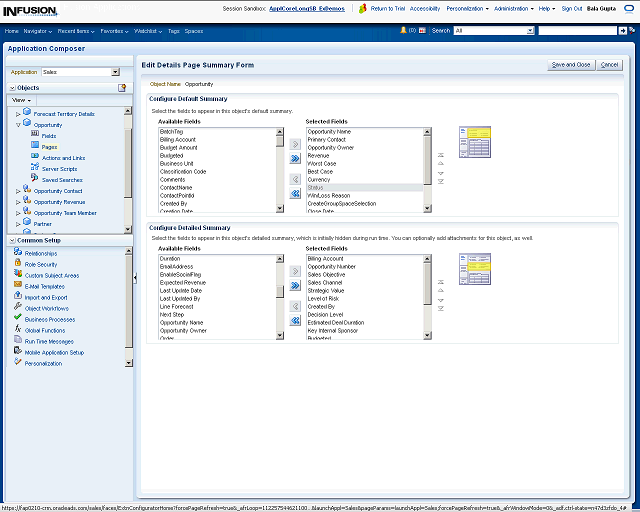Image resolution: width=640 pixels, height=512 pixels.
Task: Open the Navigator menu
Action: (x=38, y=31)
